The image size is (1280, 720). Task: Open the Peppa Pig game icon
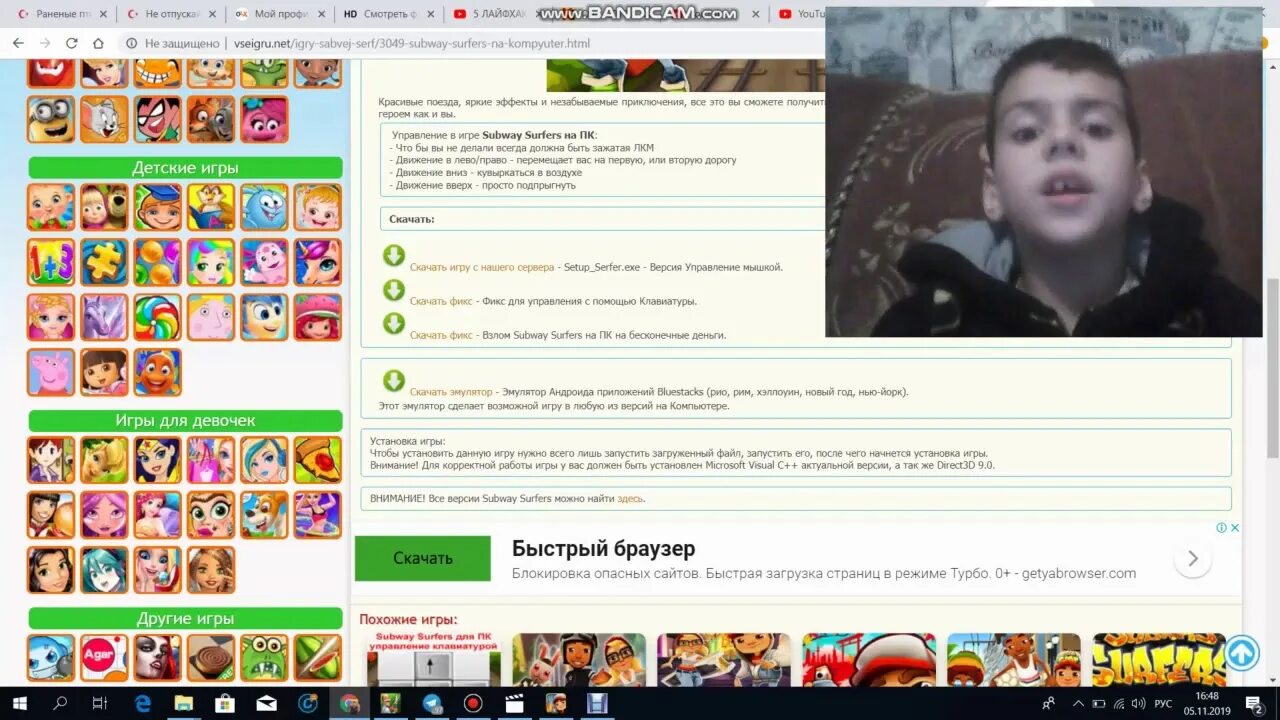(x=51, y=372)
